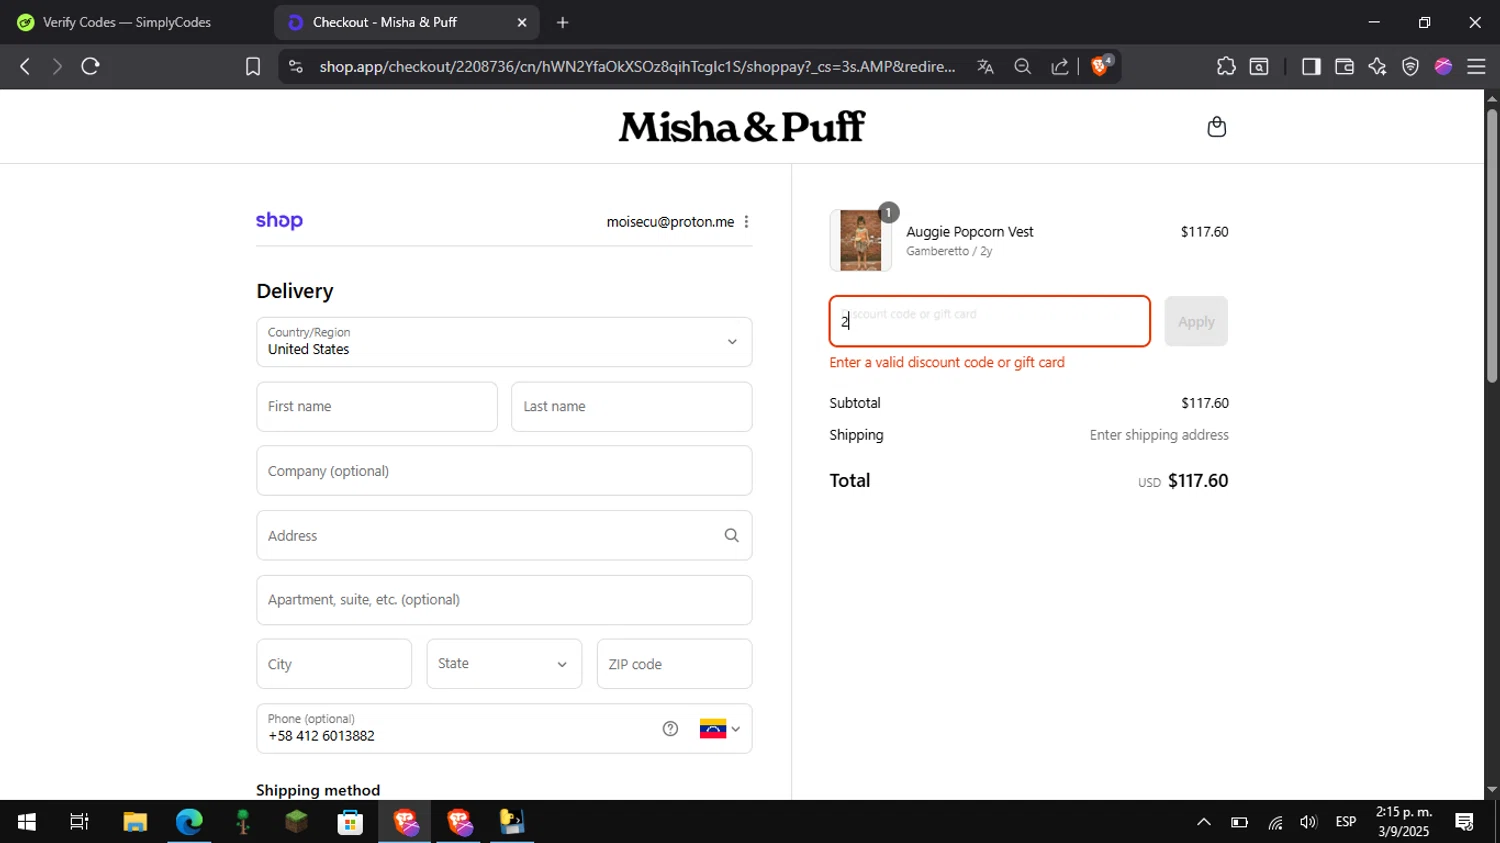Change phone country flag selector
Viewport: 1500px width, 843px height.
[x=720, y=729]
